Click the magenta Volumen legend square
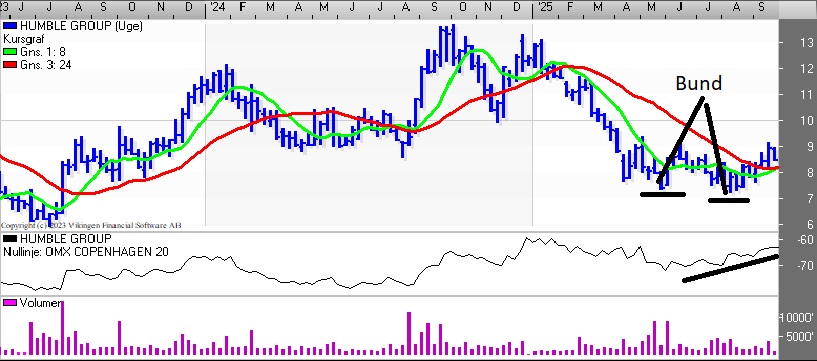This screenshot has height=361, width=817. [x=10, y=303]
